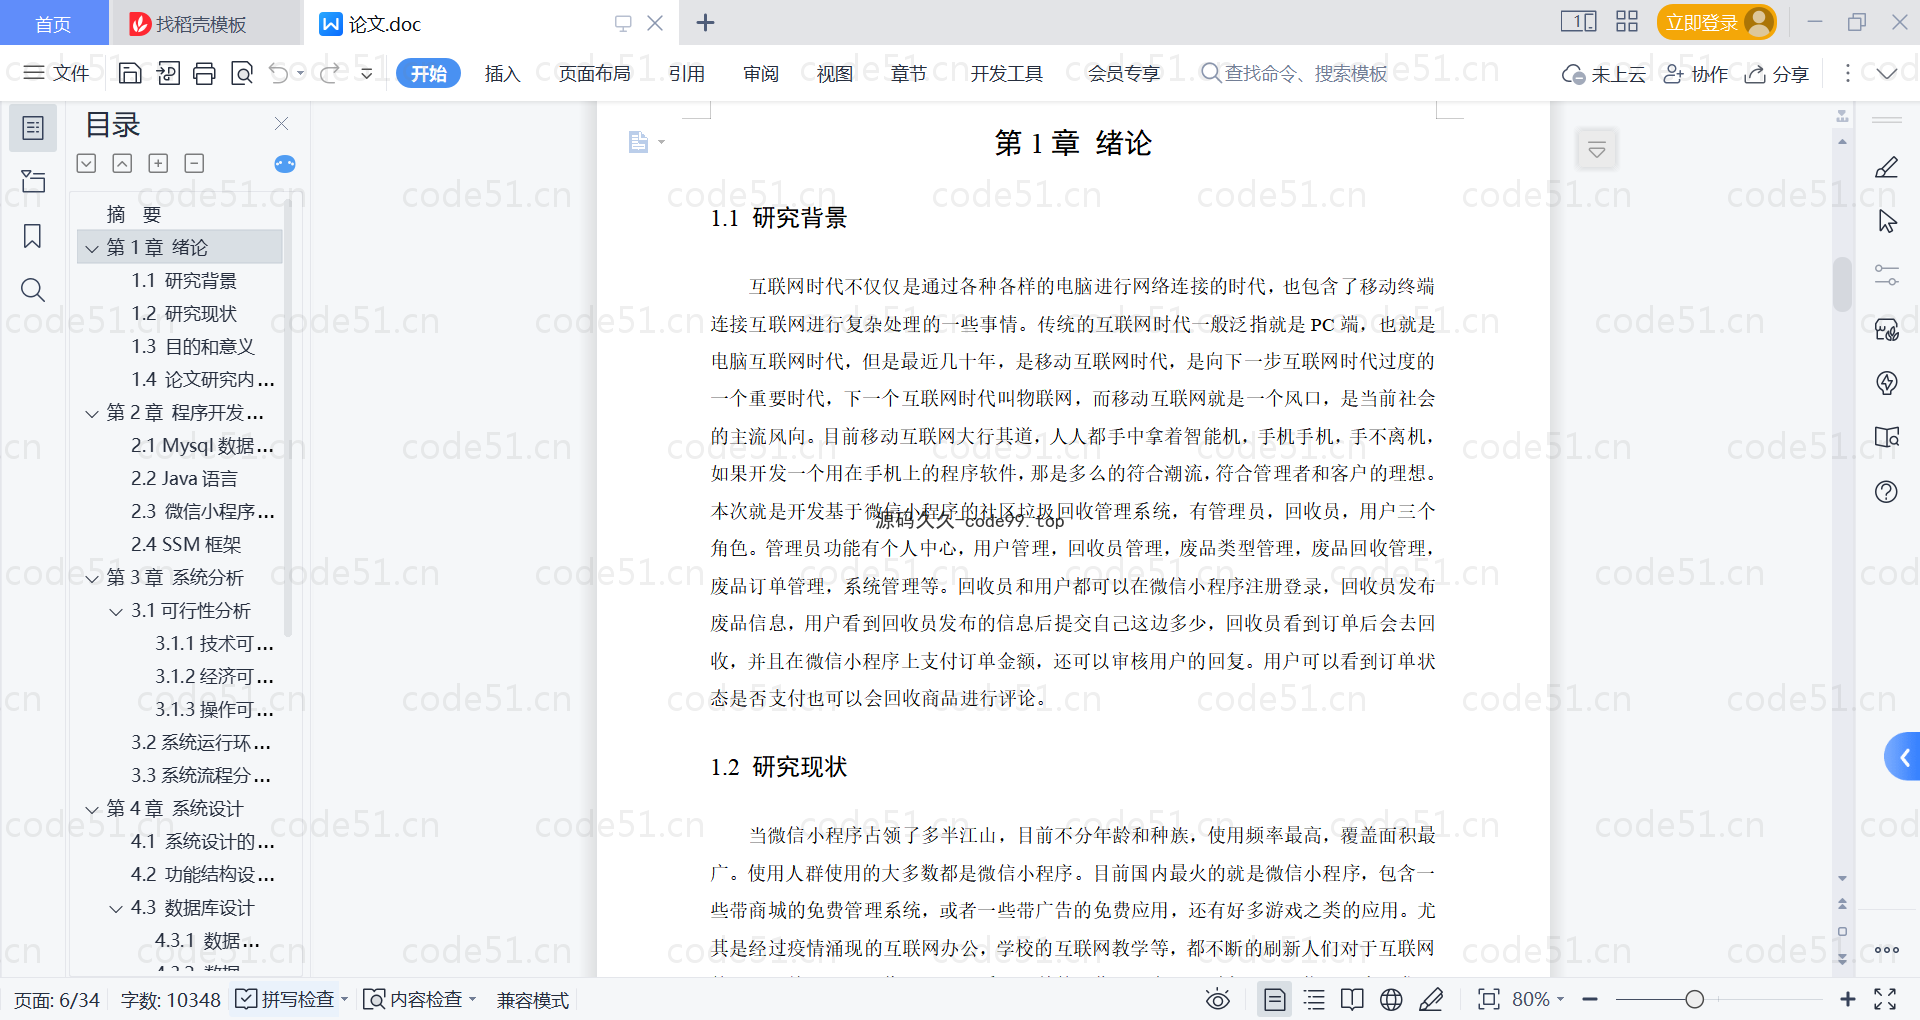Image resolution: width=1920 pixels, height=1020 pixels.
Task: Click the 协作 collaborate button
Action: (1696, 74)
